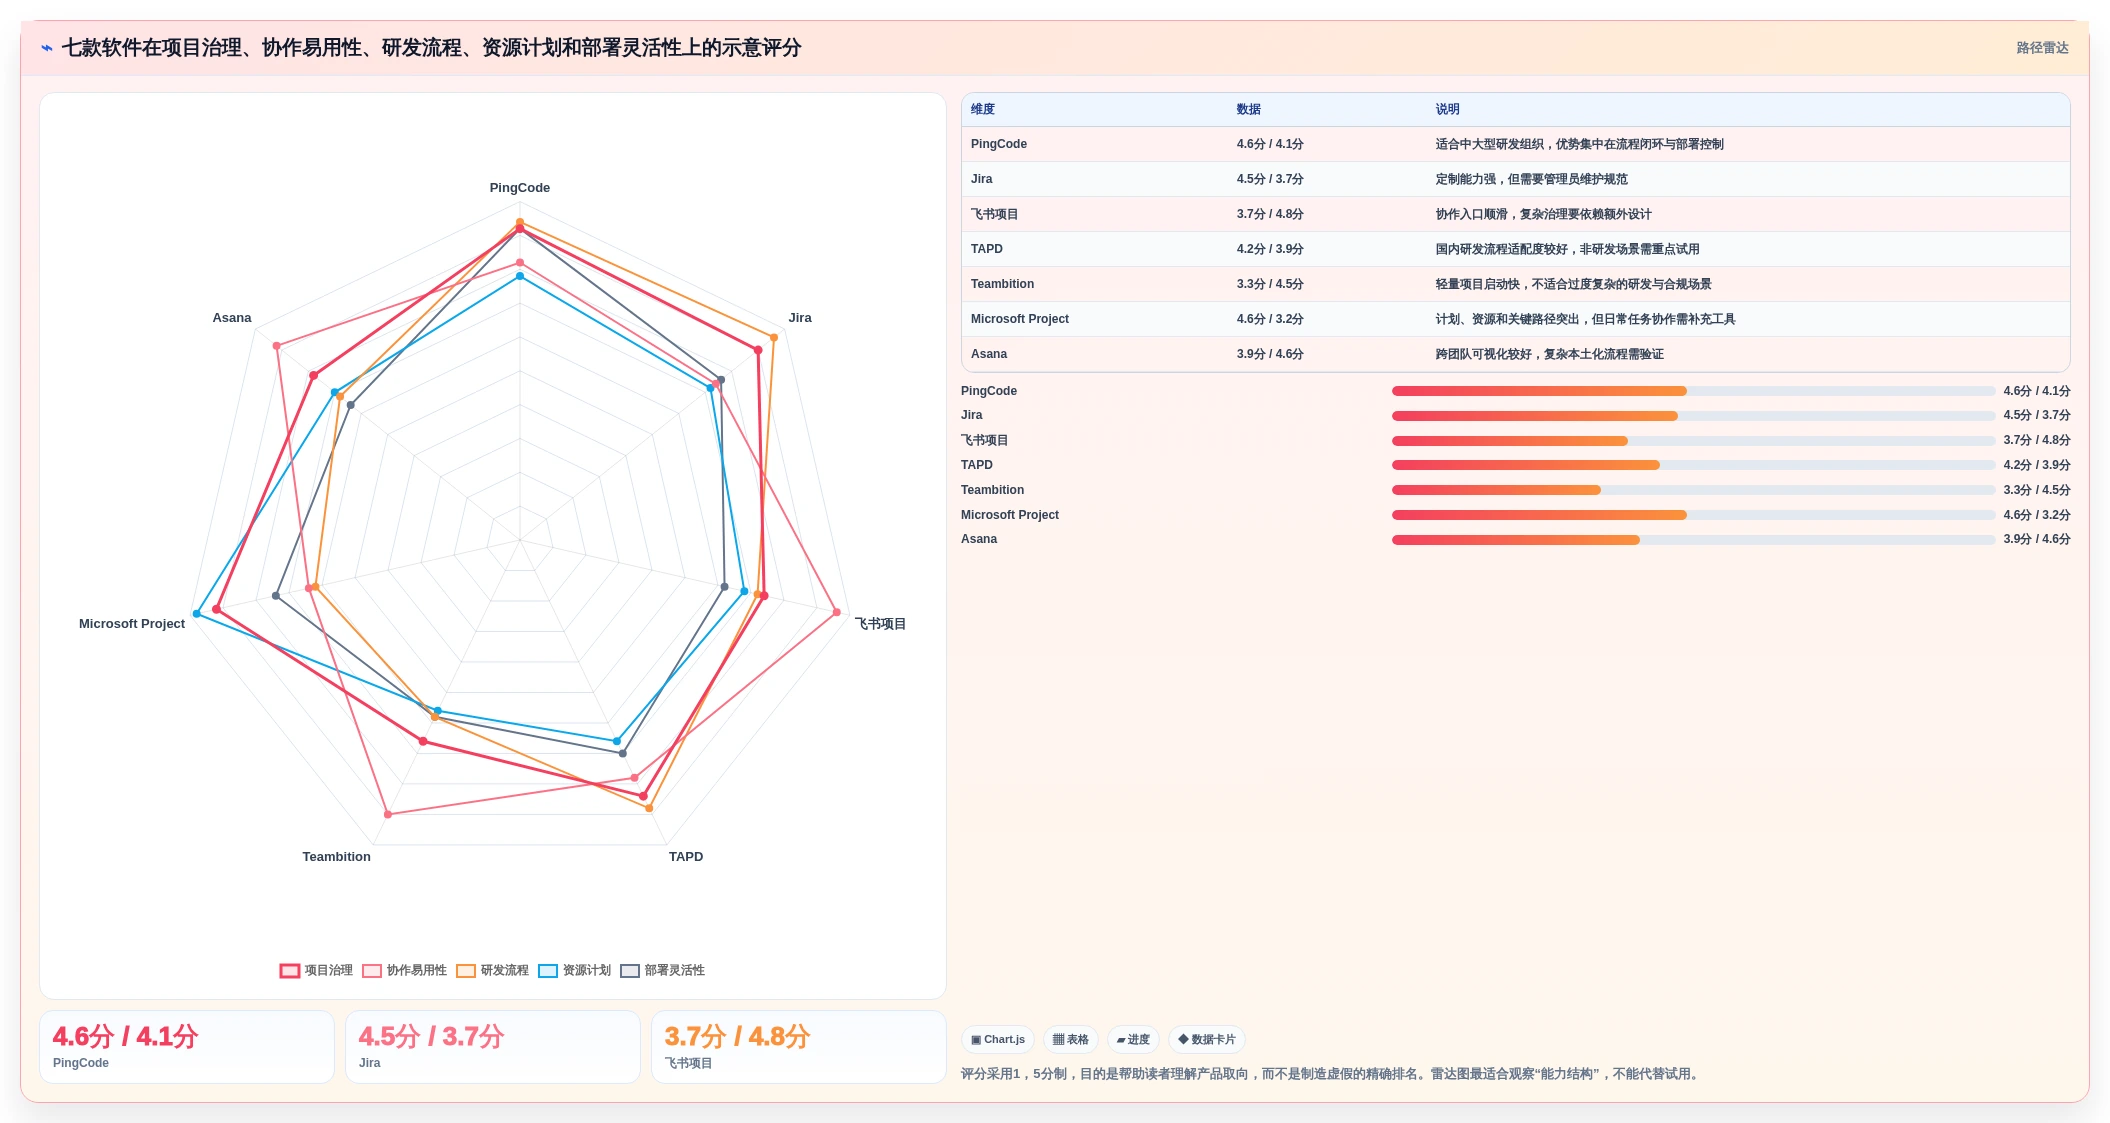Select the 飞书项目 table row name
2110x1123 pixels.
point(995,214)
